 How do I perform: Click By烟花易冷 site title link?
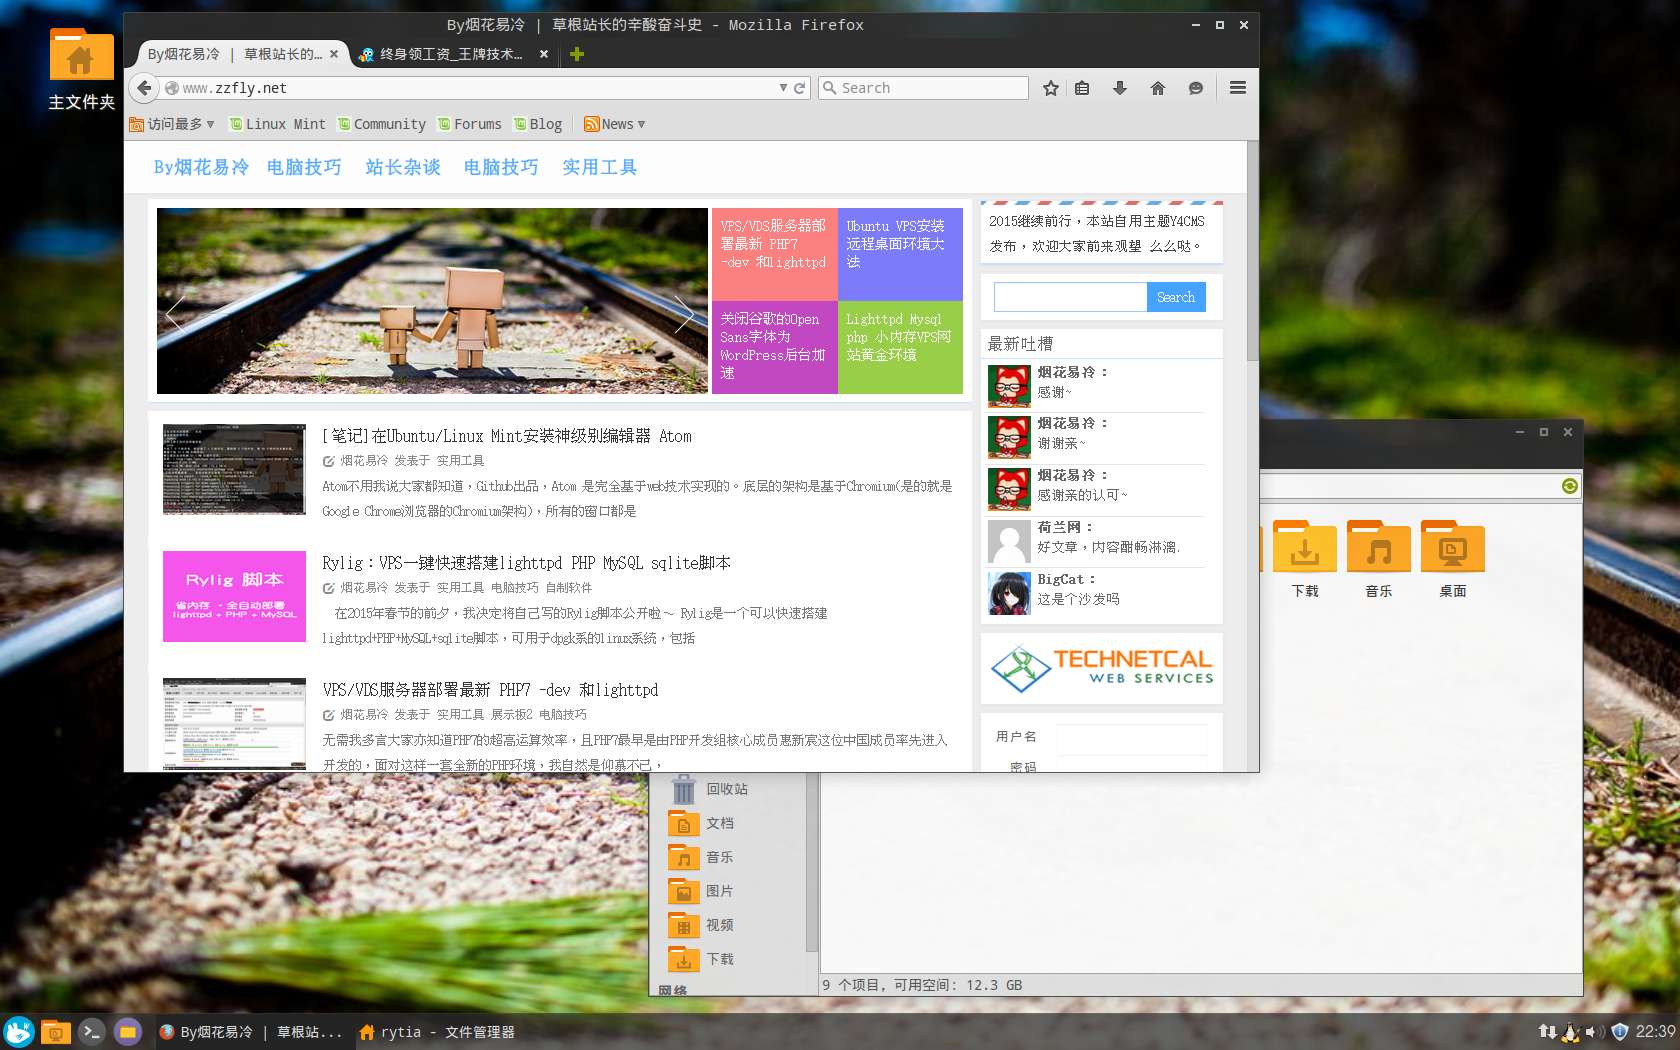pyautogui.click(x=201, y=167)
